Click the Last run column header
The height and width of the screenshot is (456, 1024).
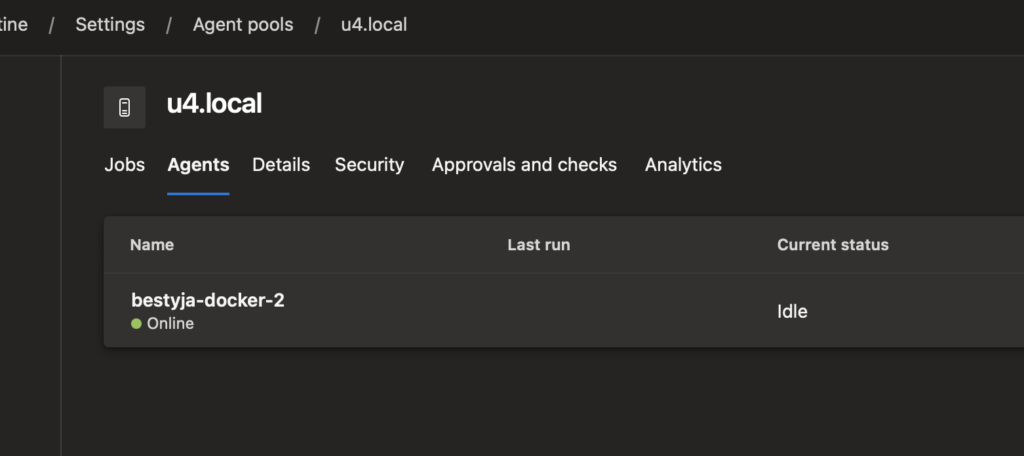tap(538, 245)
